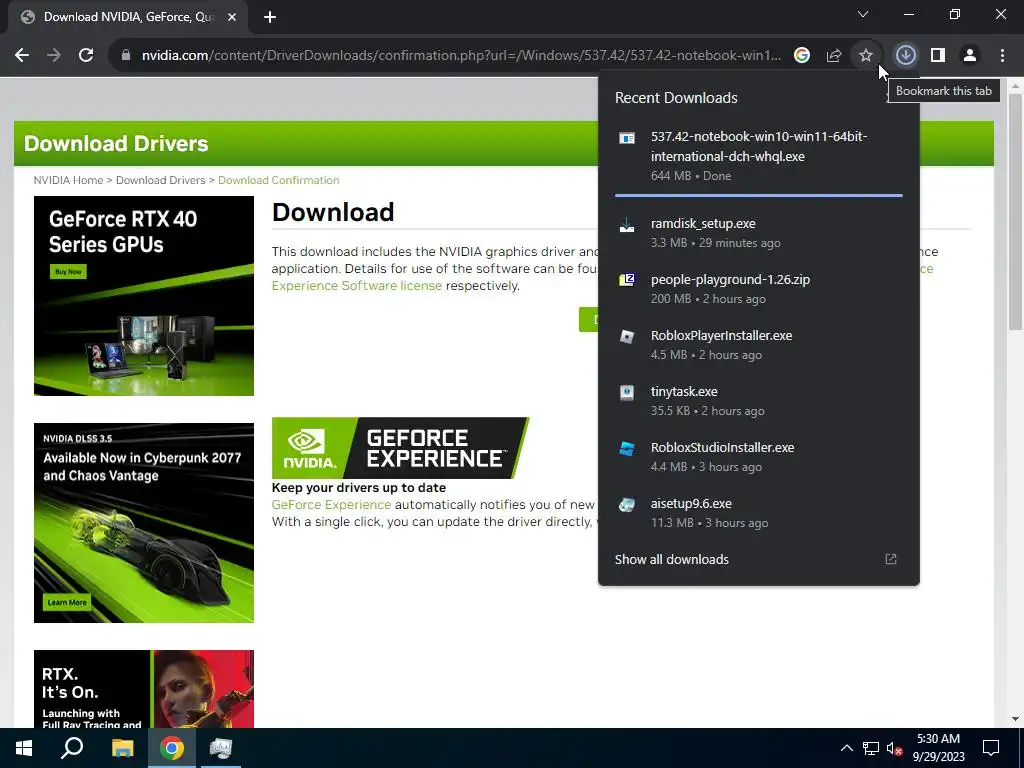Open a new browser tab

point(270,18)
